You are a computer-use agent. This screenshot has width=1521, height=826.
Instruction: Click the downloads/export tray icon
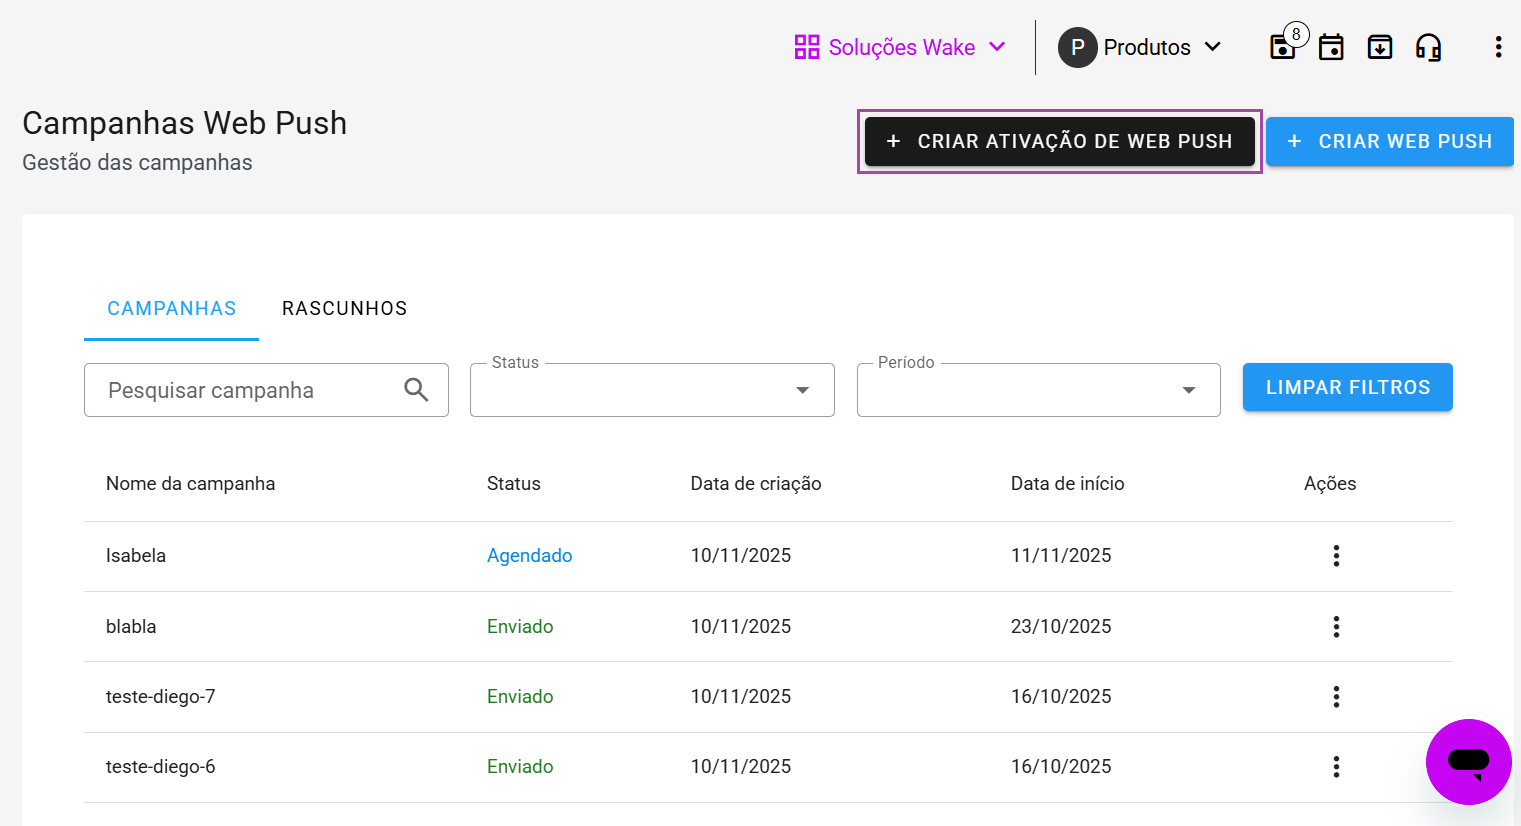click(x=1380, y=47)
